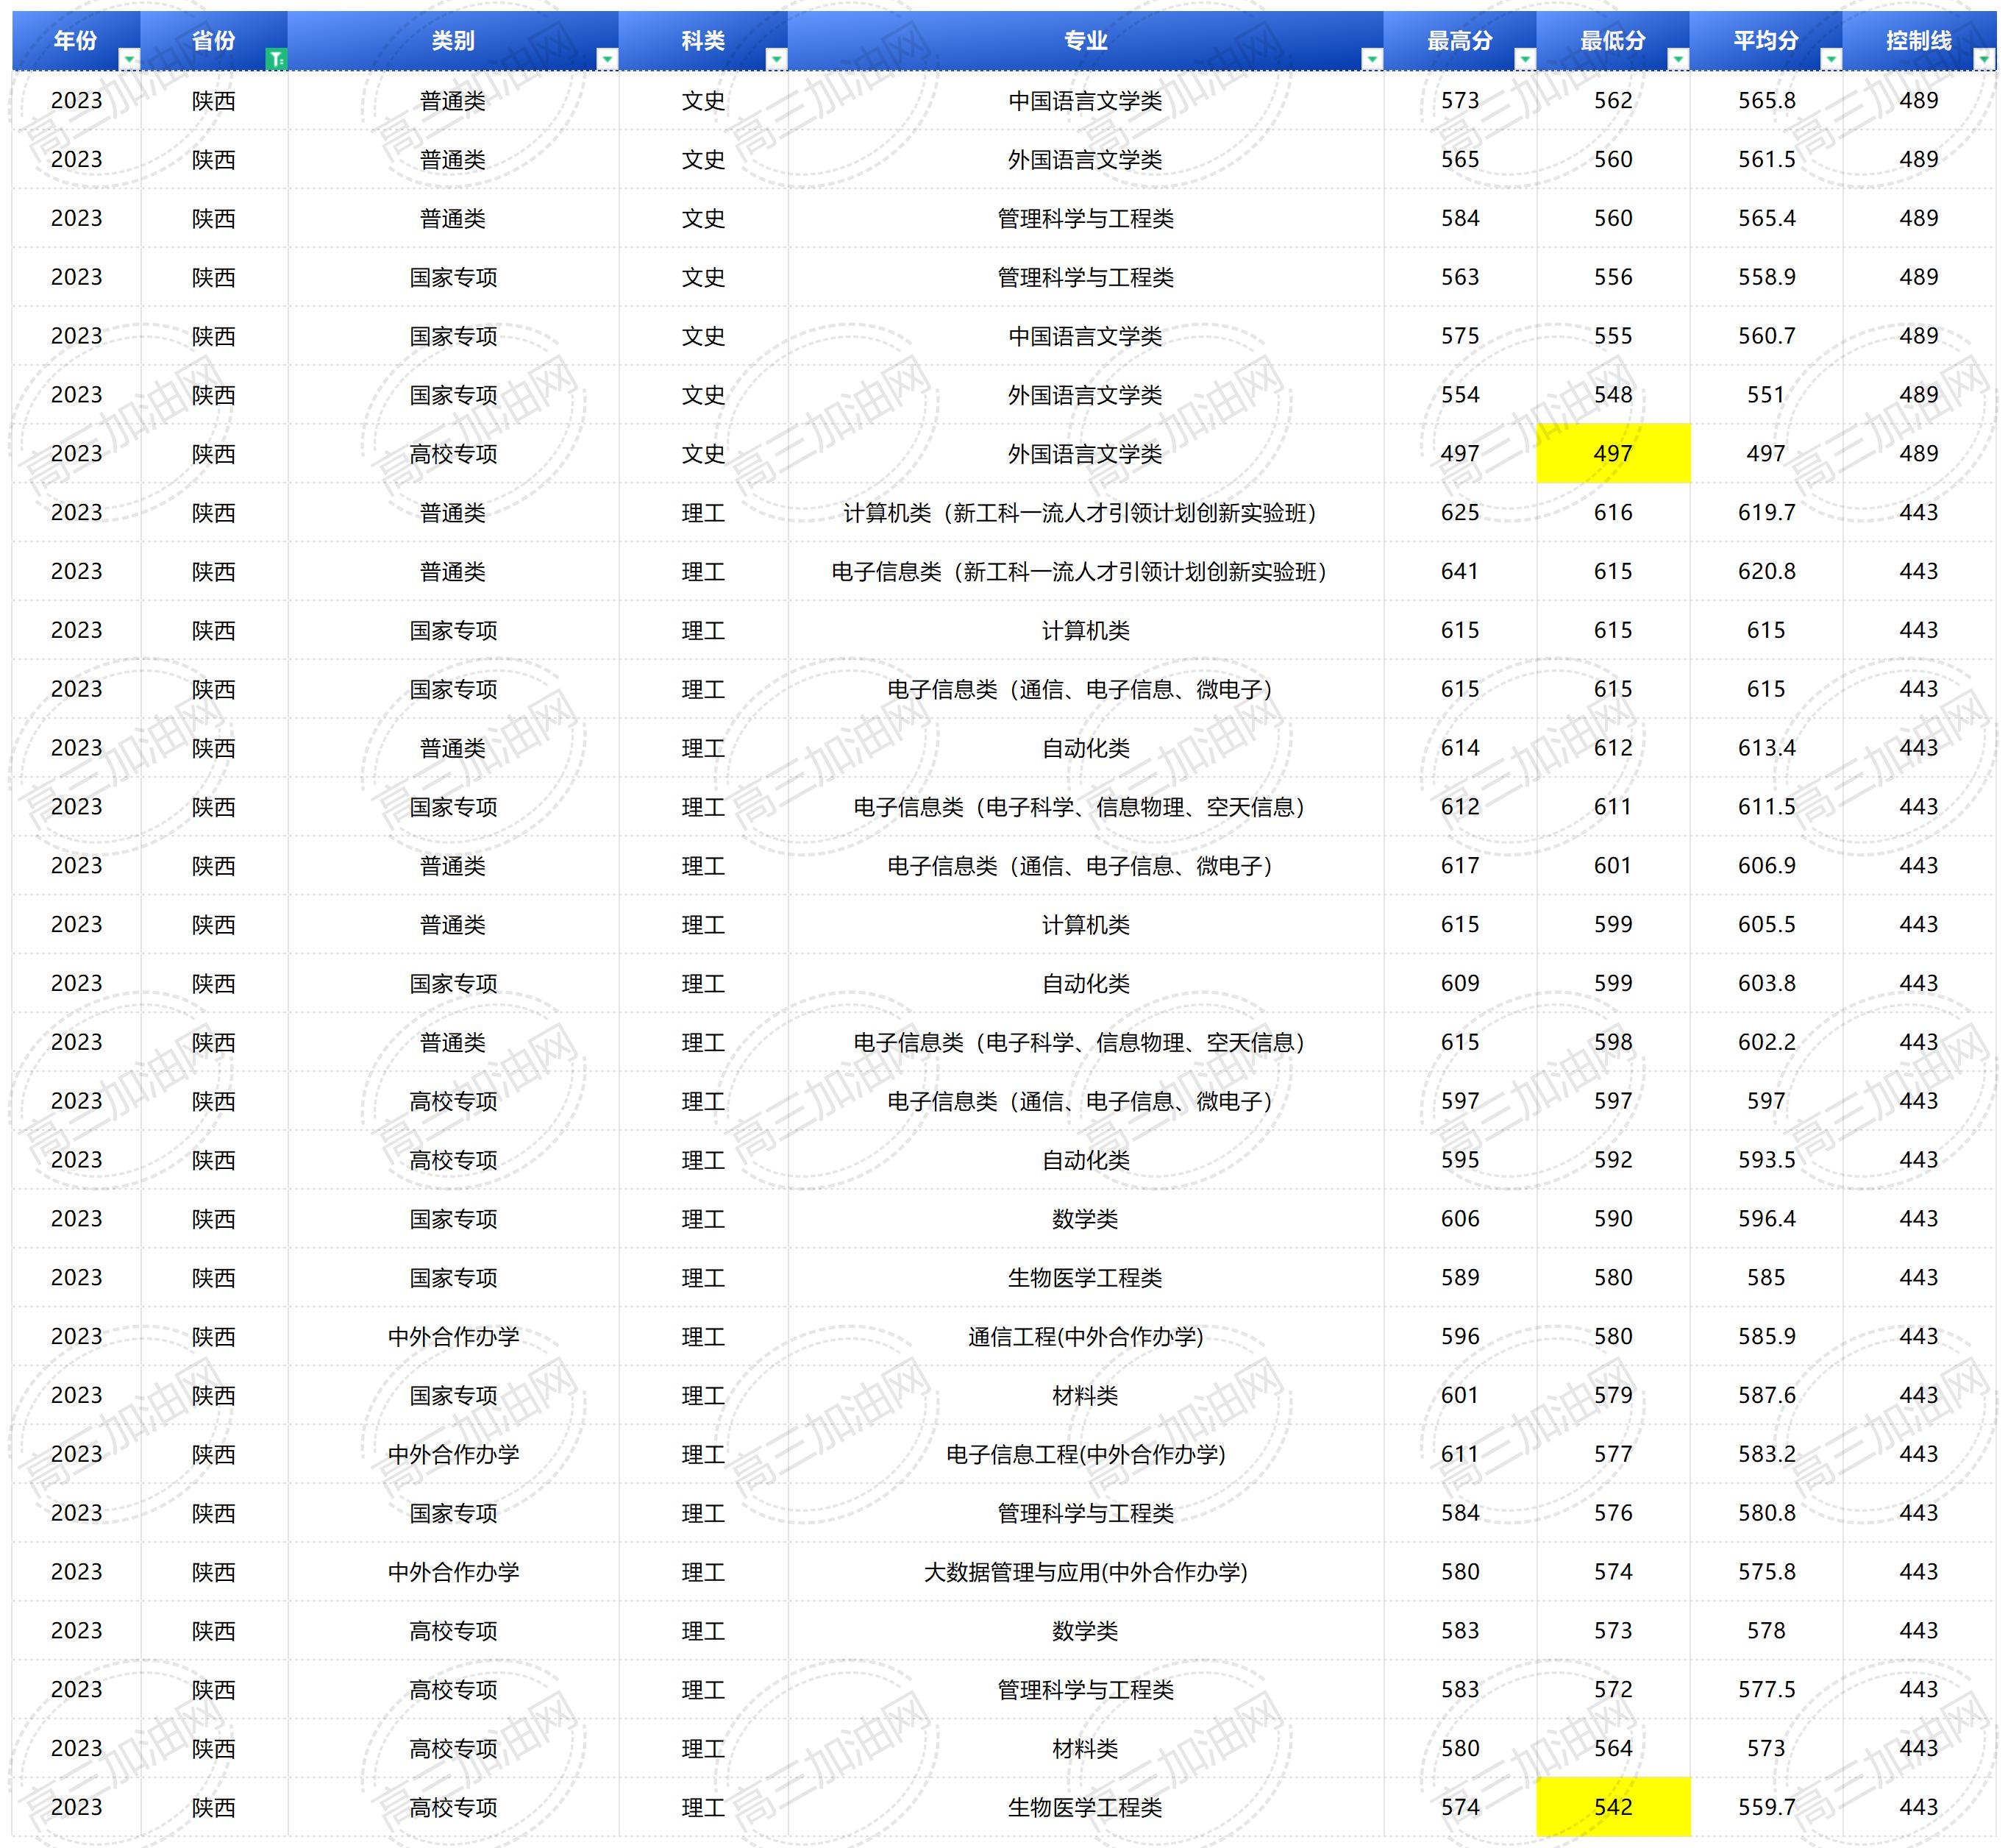Select the highest score cell 641
Screen dimensions: 2008x1848
click(1460, 571)
